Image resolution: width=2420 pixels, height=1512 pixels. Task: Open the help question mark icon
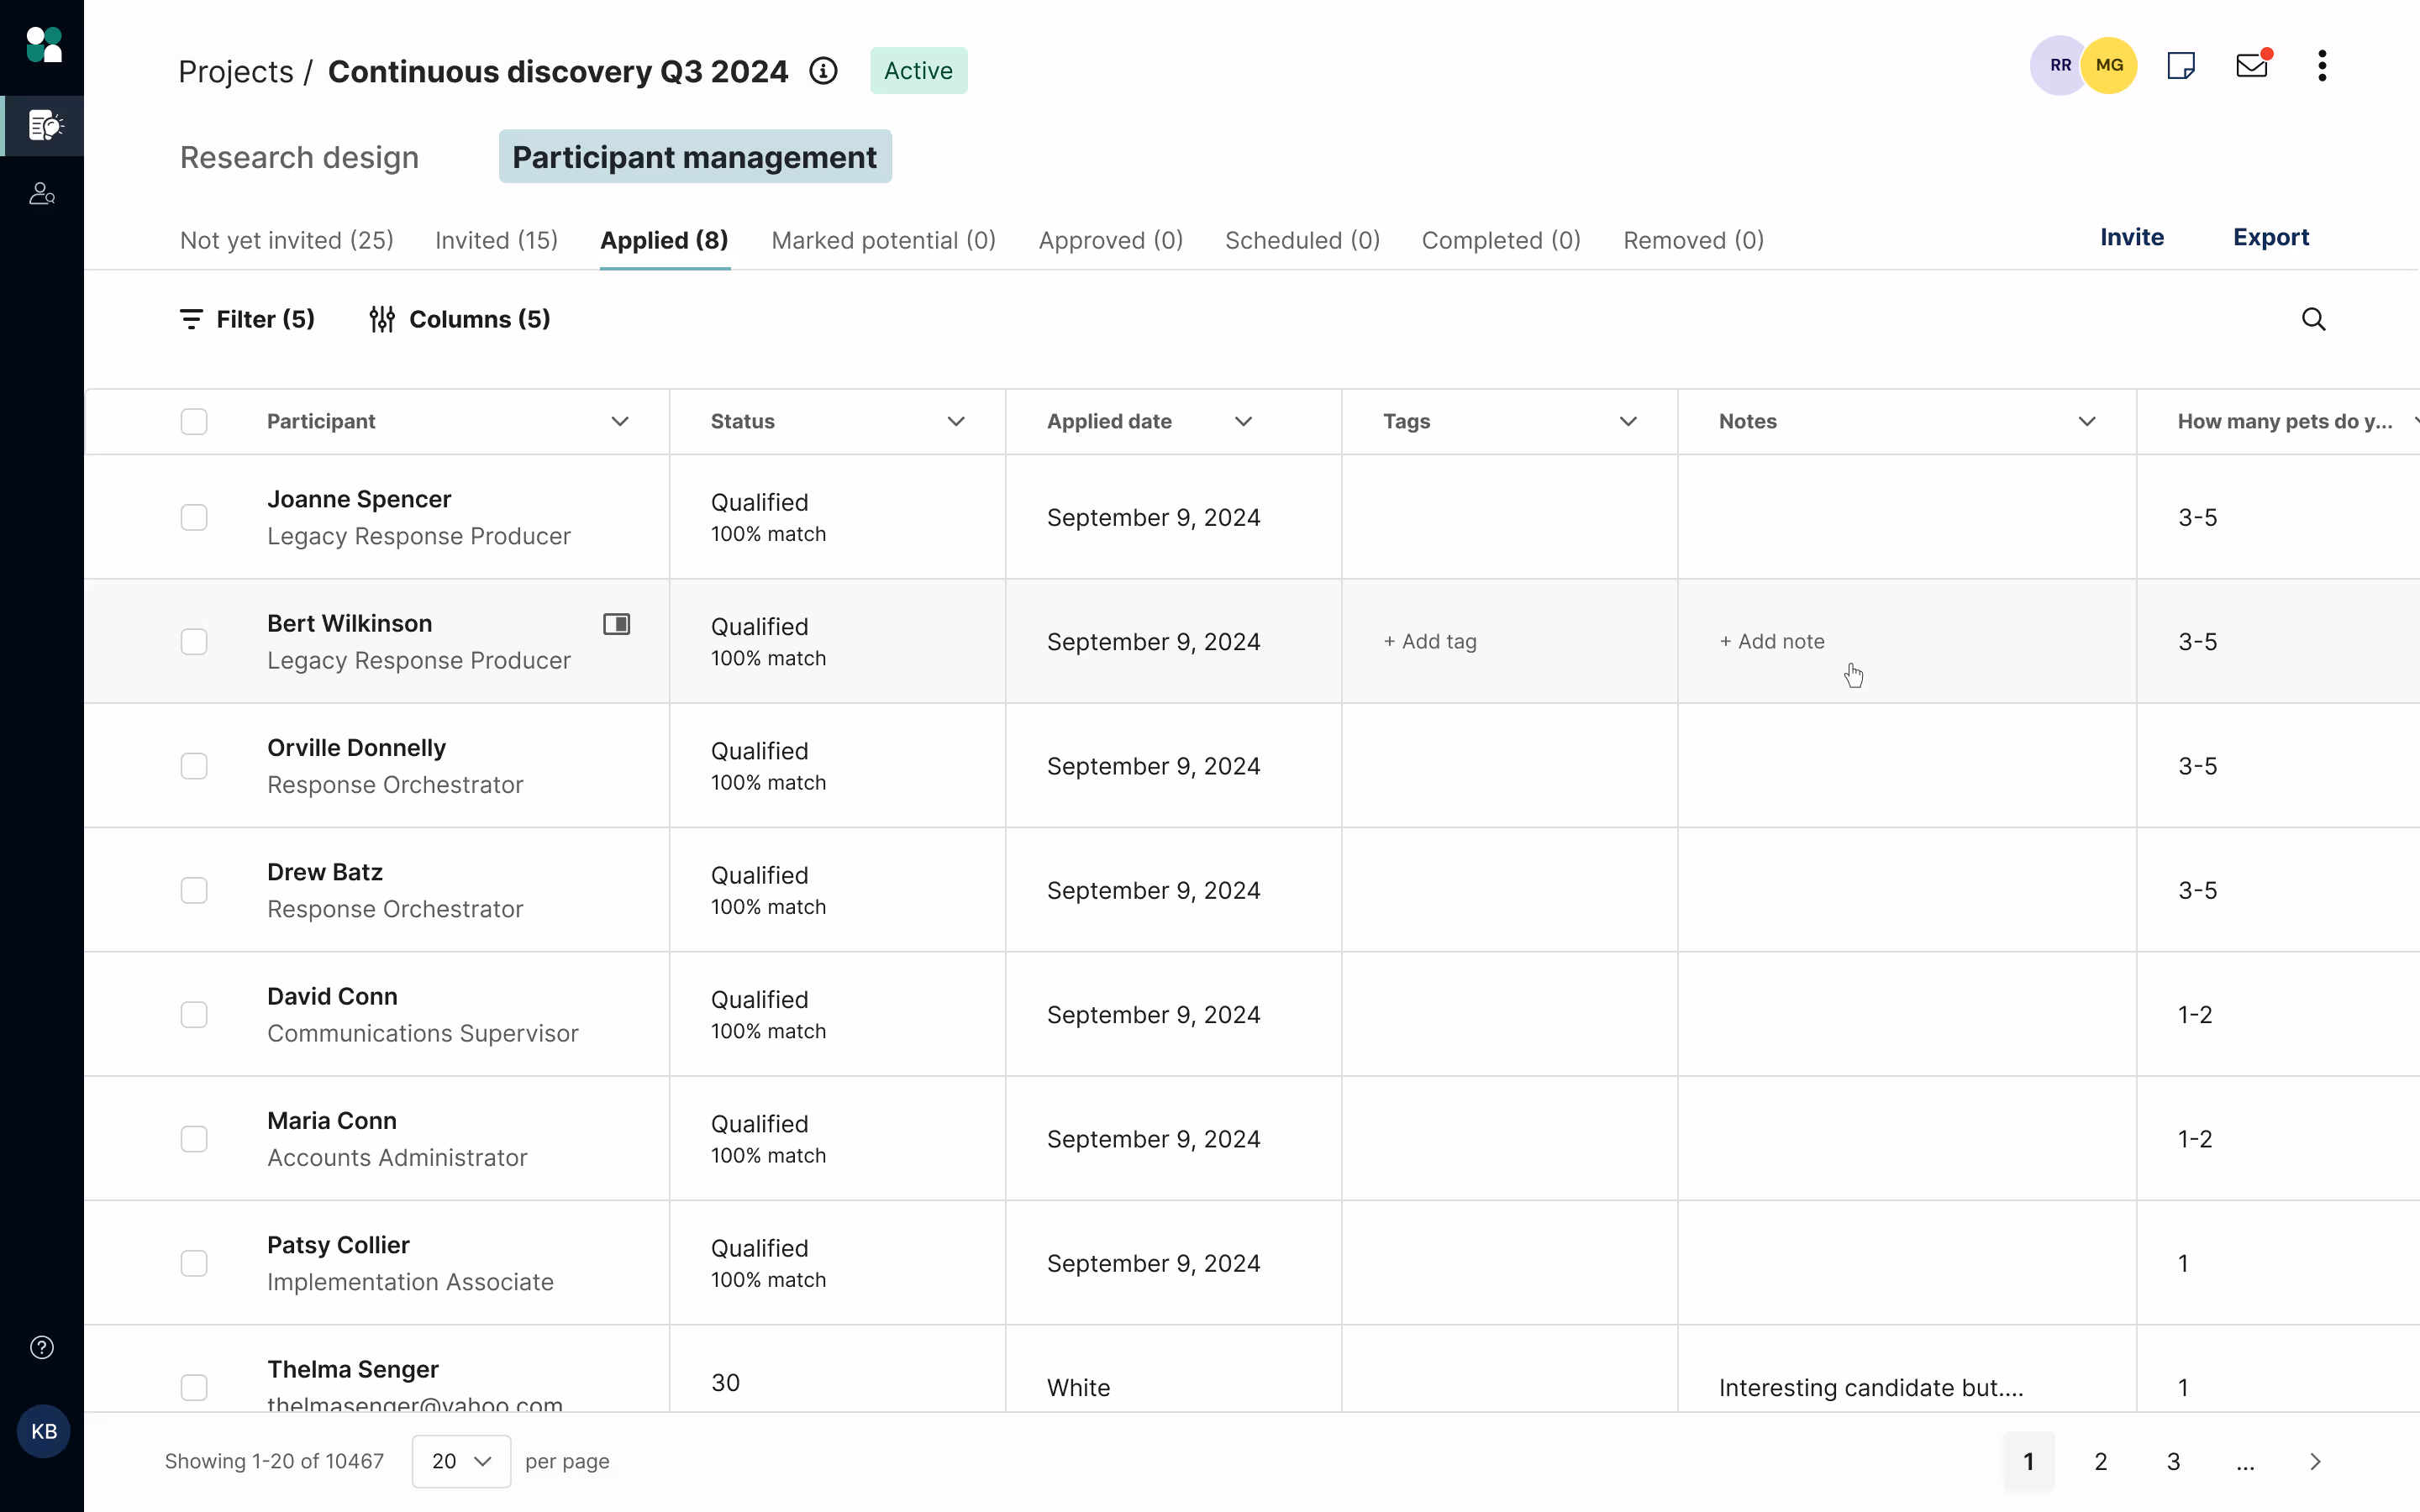[x=42, y=1347]
